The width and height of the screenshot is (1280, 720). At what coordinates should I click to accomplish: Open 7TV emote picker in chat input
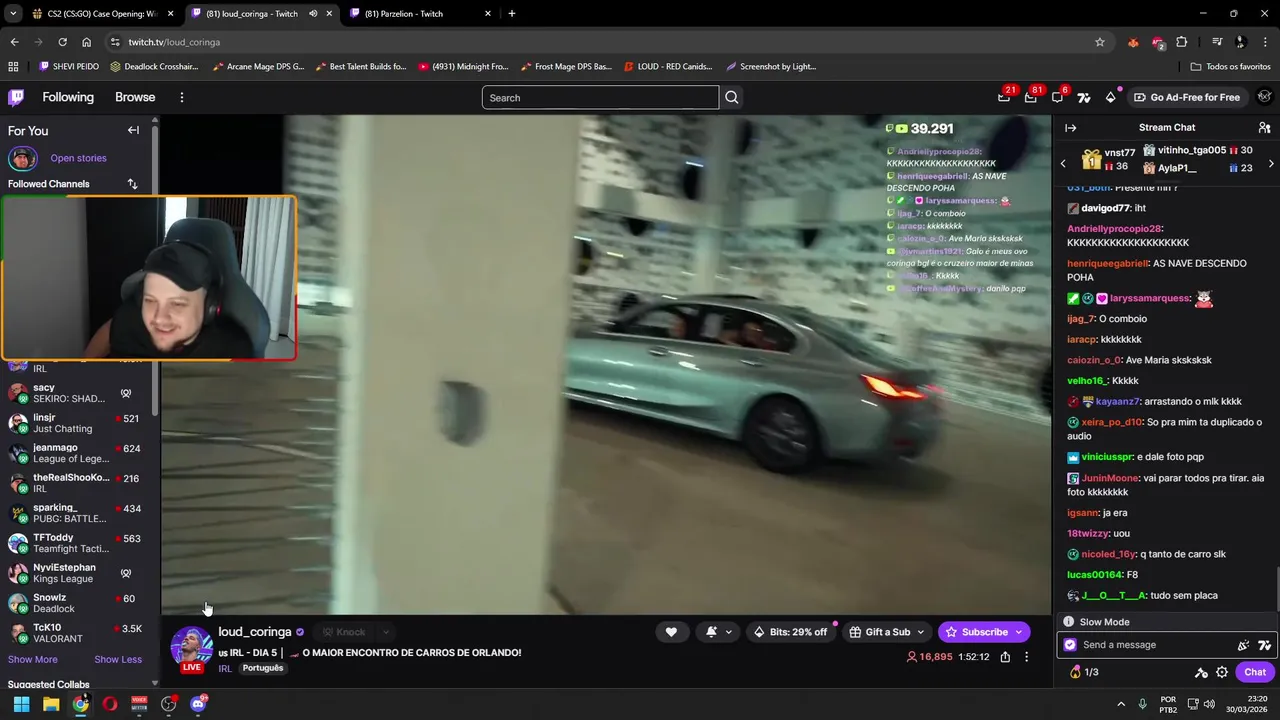(1264, 645)
